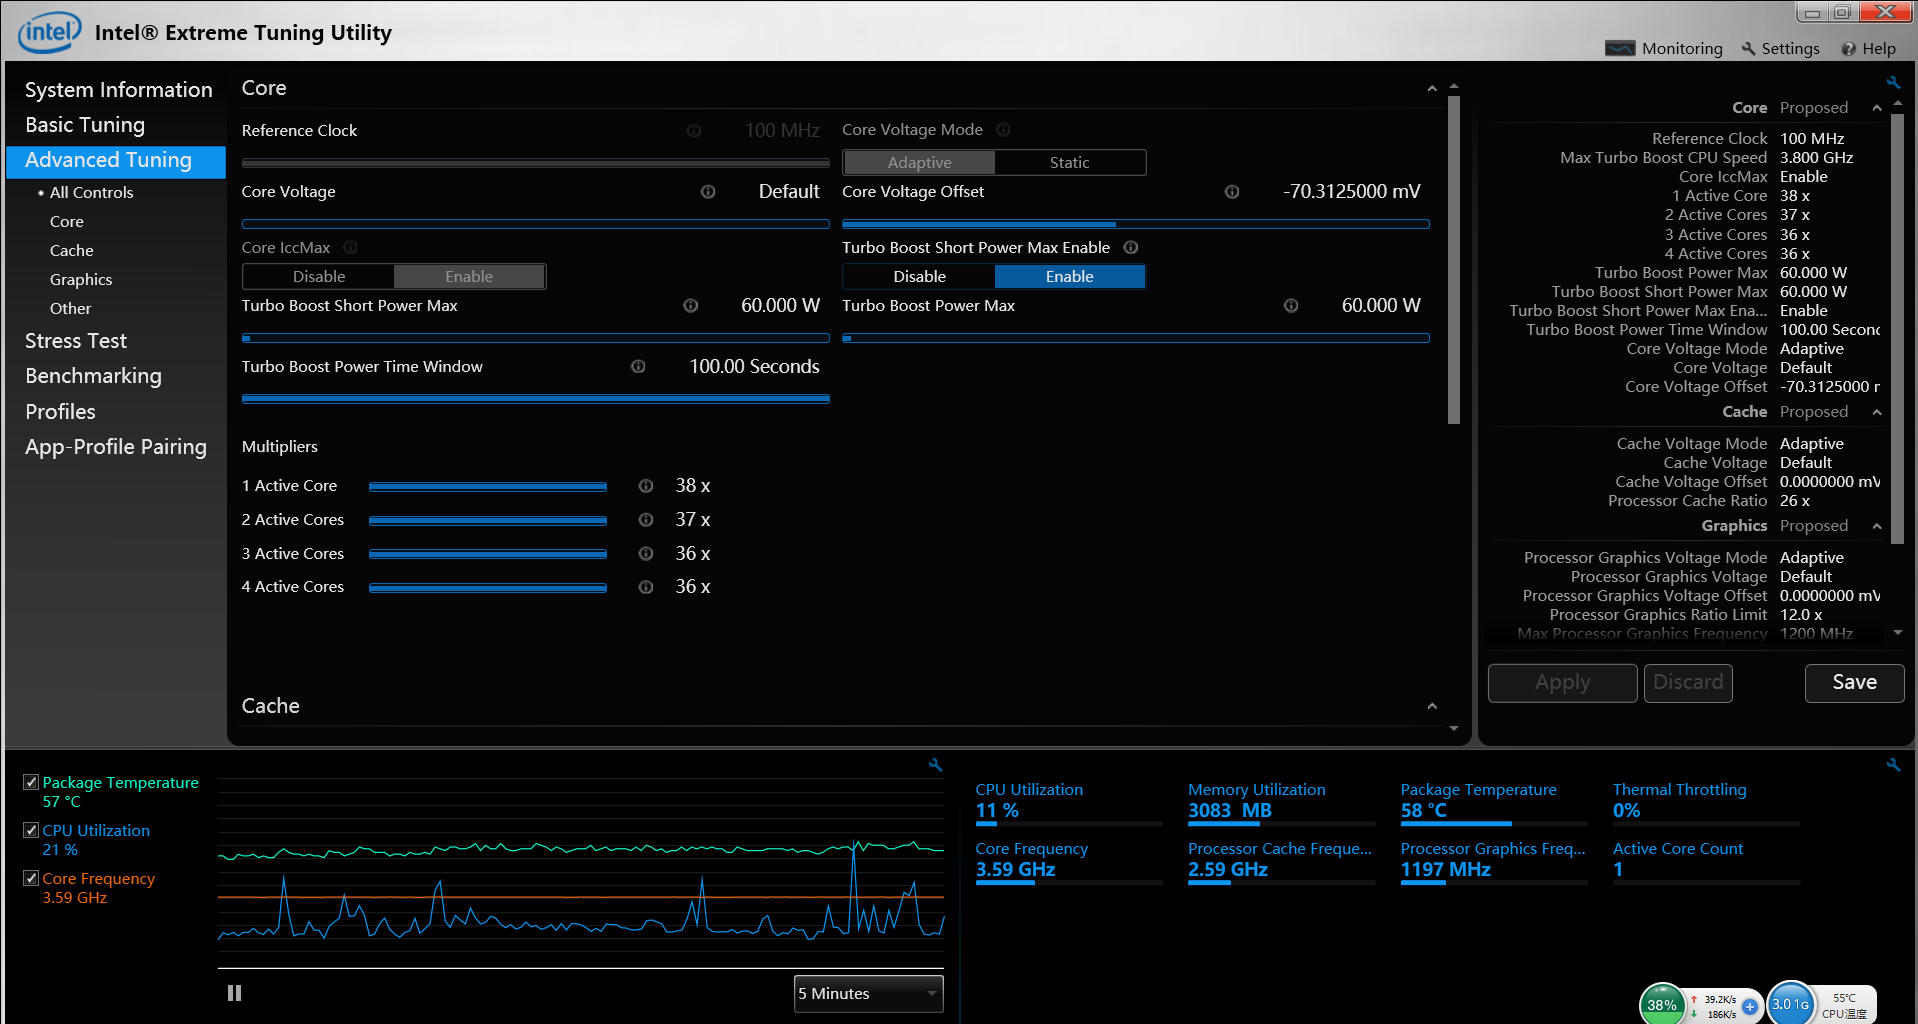Open Profiles section
The width and height of the screenshot is (1918, 1024).
pyautogui.click(x=60, y=412)
